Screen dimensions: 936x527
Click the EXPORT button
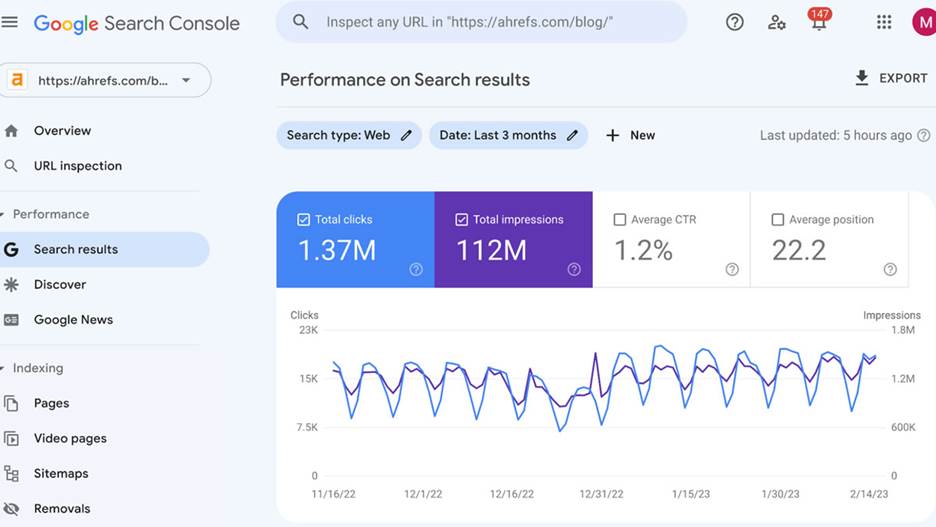tap(890, 78)
